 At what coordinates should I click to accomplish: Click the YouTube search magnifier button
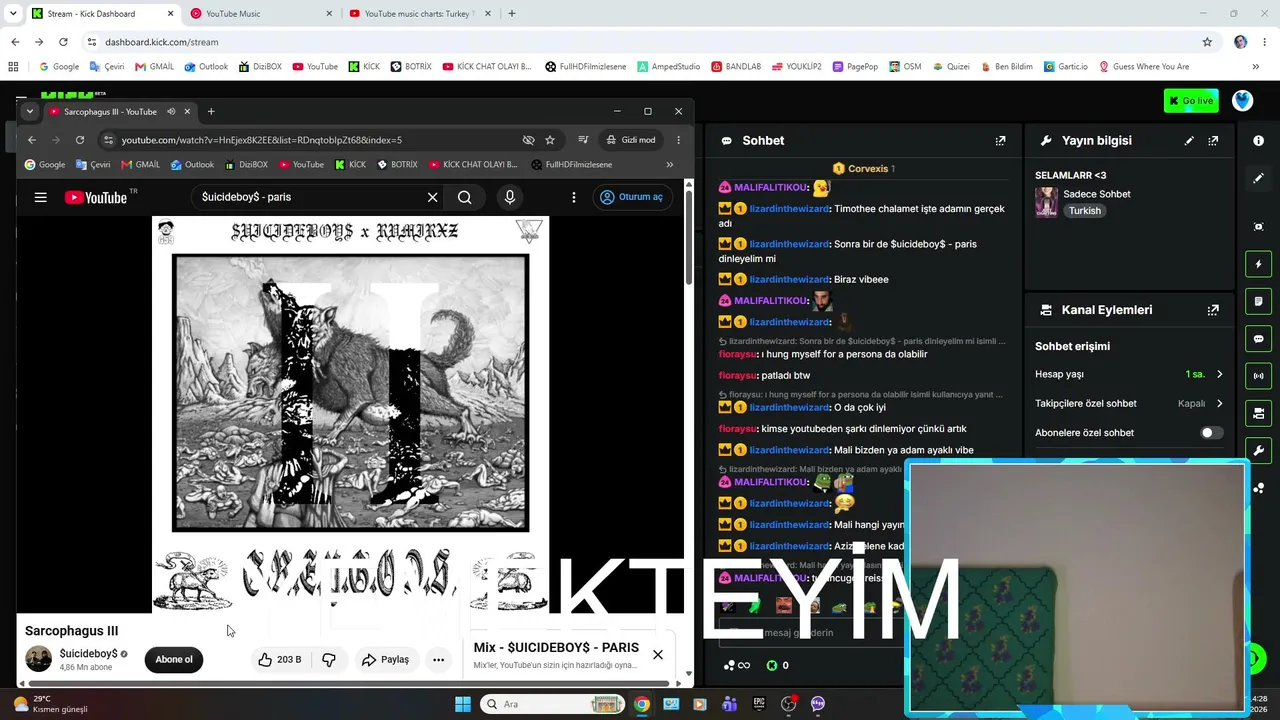click(465, 197)
